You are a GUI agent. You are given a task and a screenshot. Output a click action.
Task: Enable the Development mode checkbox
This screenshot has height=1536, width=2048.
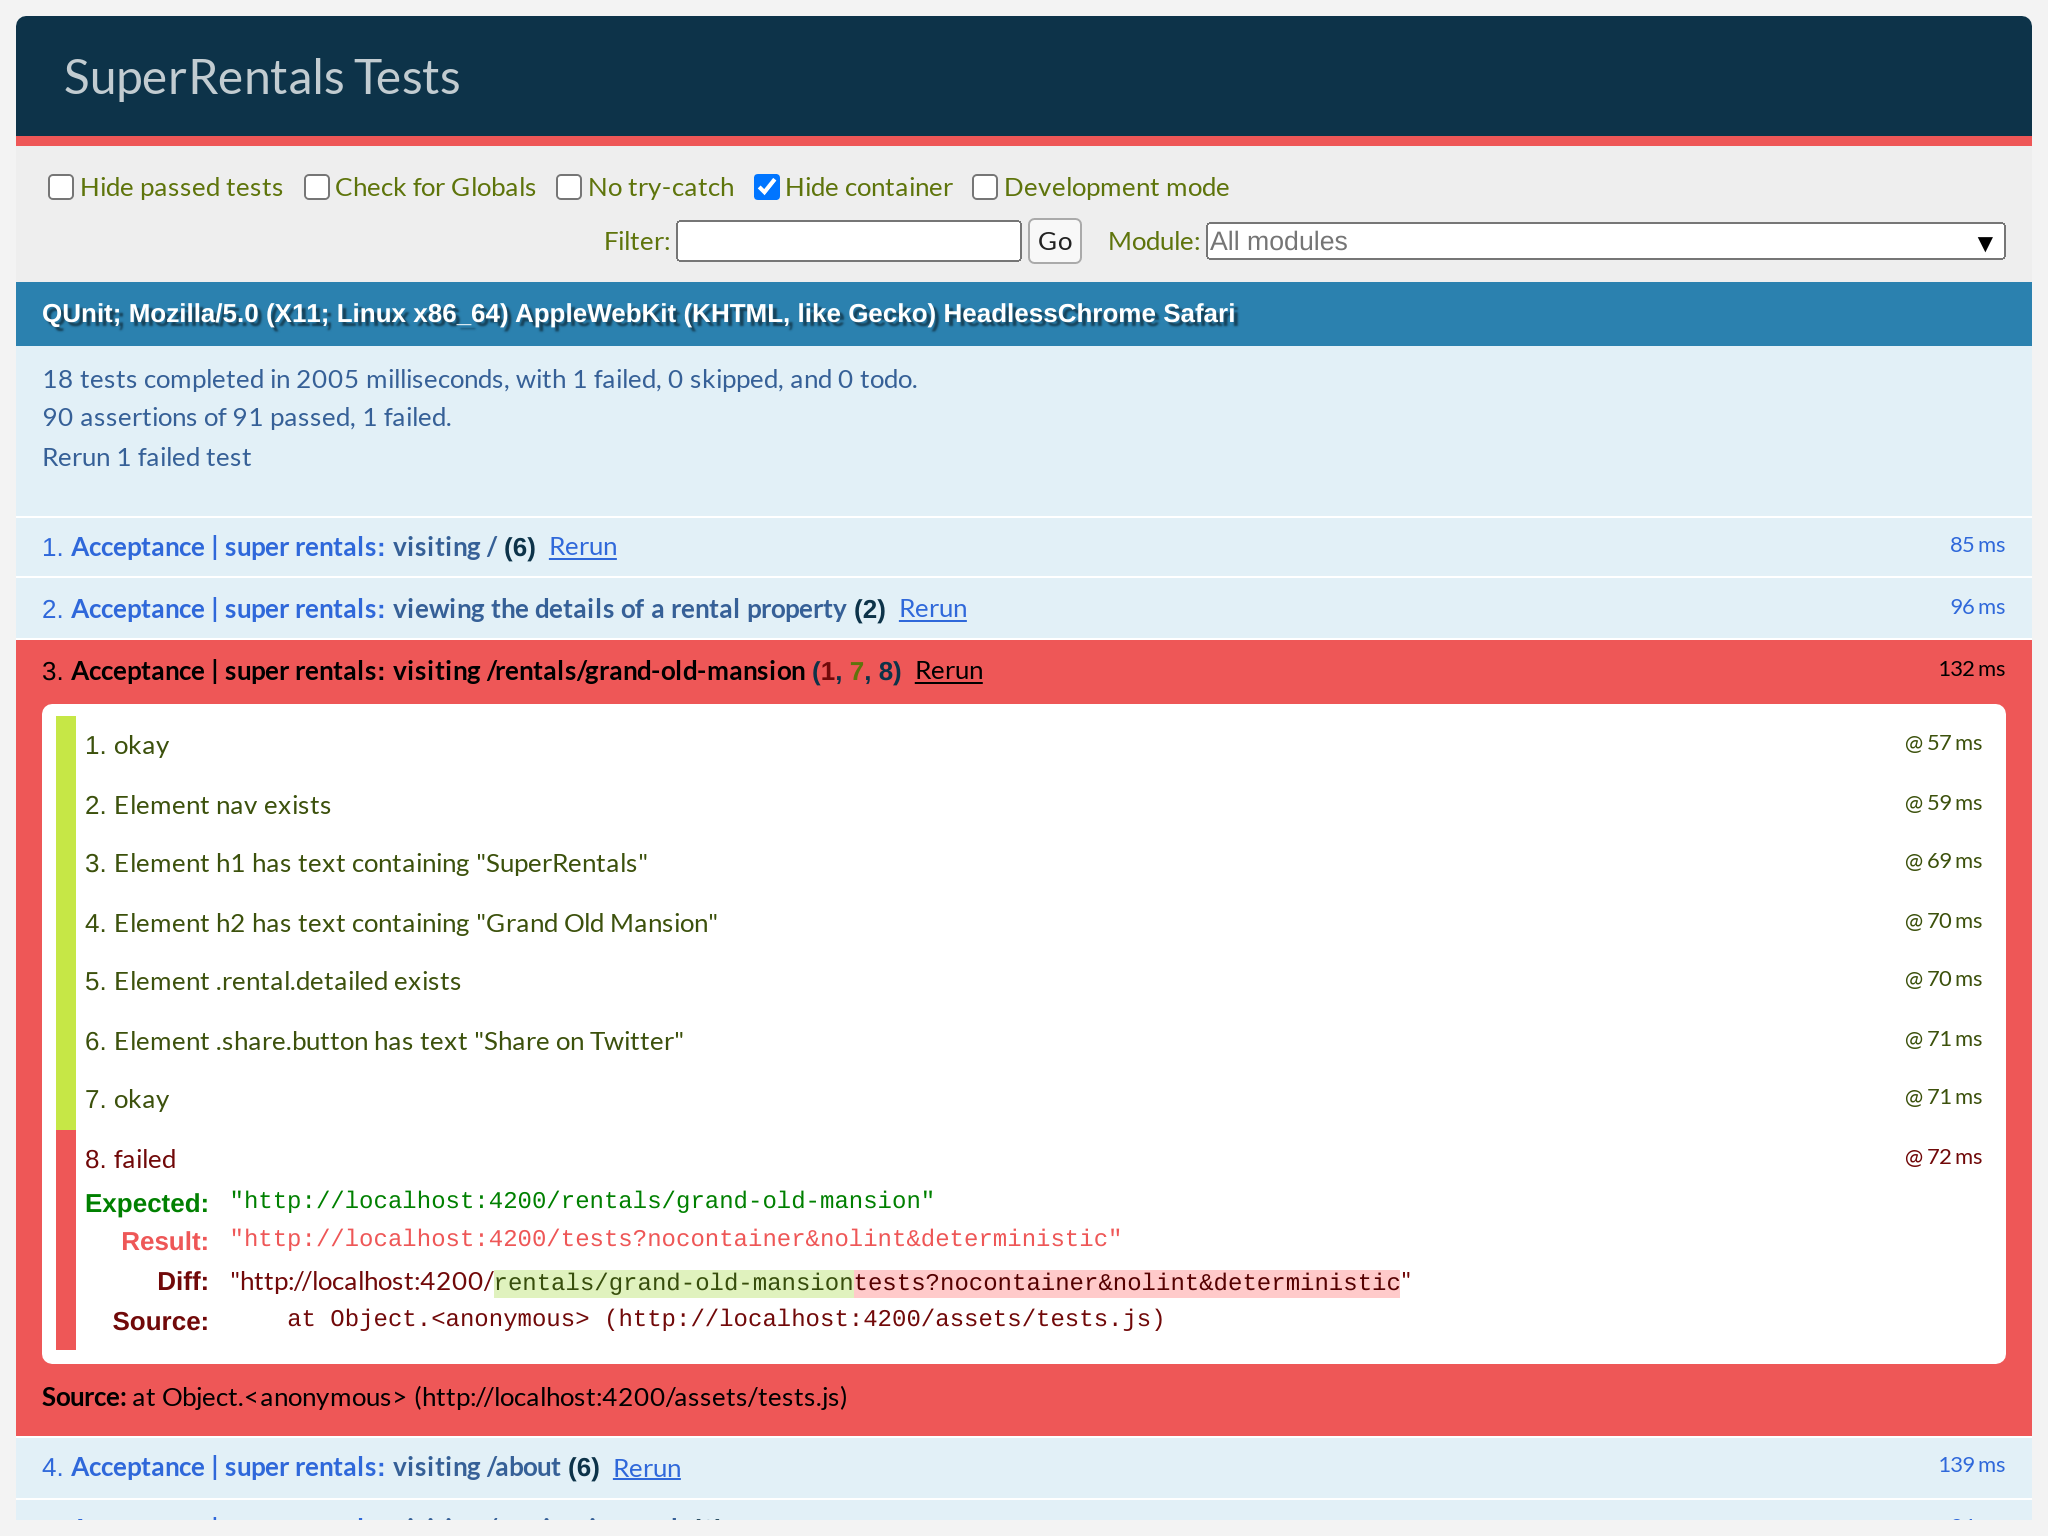coord(985,187)
